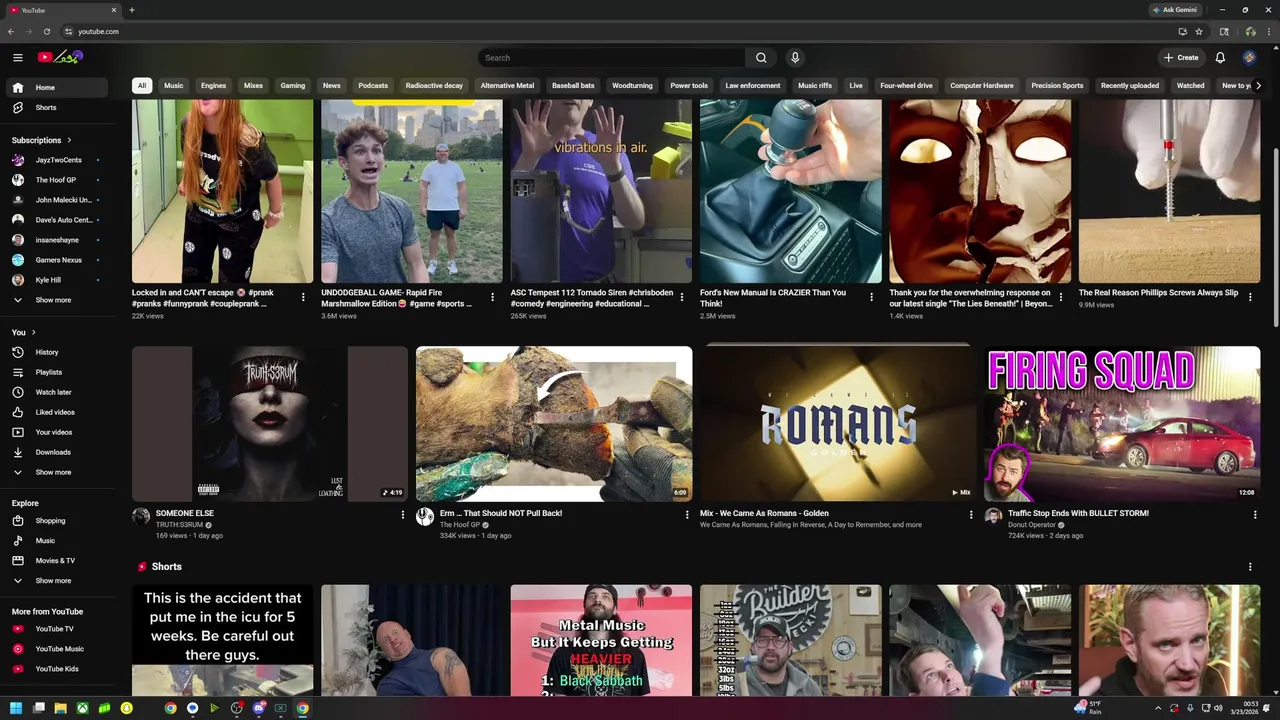Click the search magnifier button
The image size is (1280, 720).
[x=761, y=58]
